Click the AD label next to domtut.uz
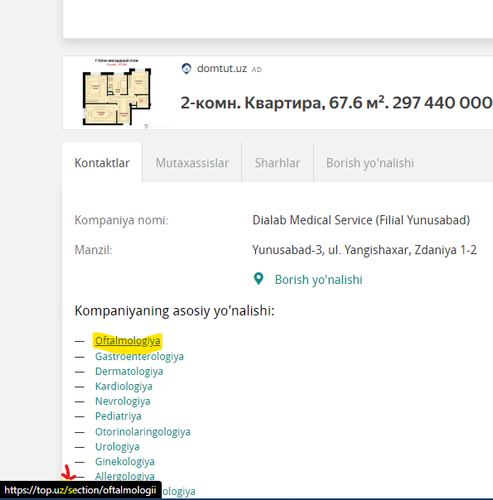493x500 pixels. coord(257,70)
